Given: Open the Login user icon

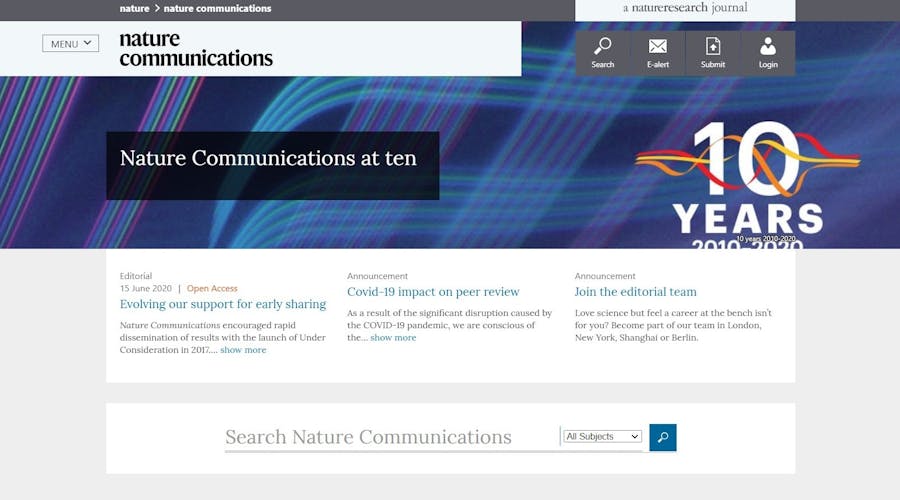Looking at the screenshot, I should coord(768,53).
